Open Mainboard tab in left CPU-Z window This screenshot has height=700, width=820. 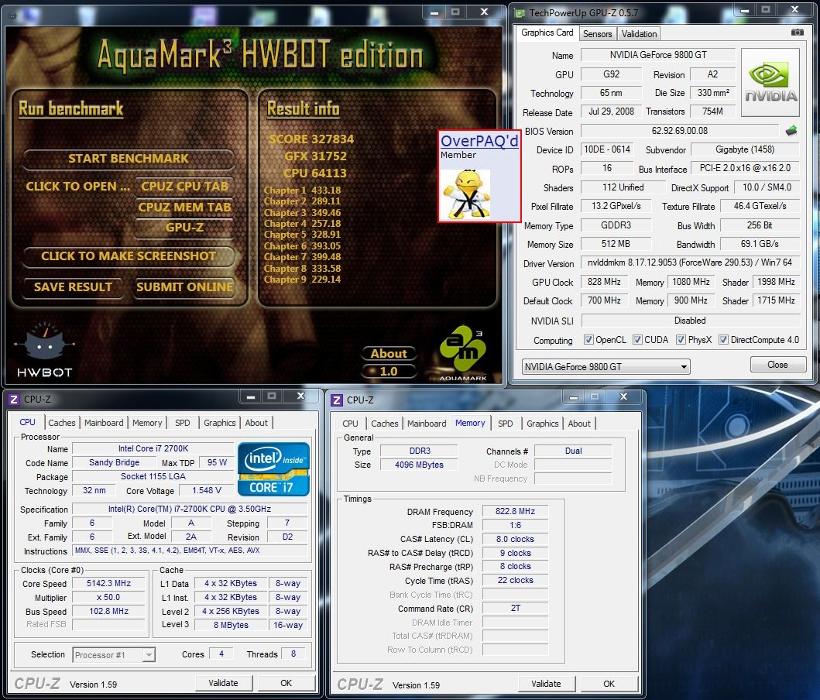point(104,423)
